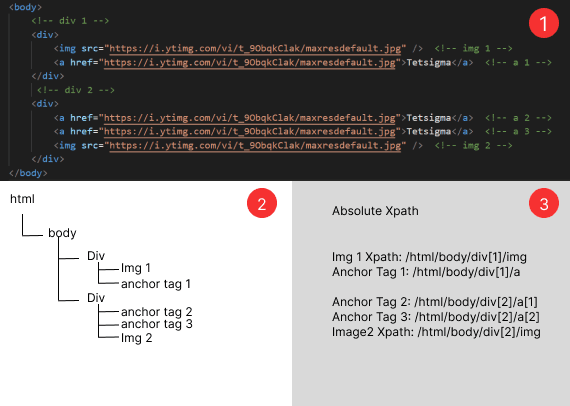The height and width of the screenshot is (406, 570).
Task: Click the opening <body> tag in the code
Action: [x=25, y=7]
